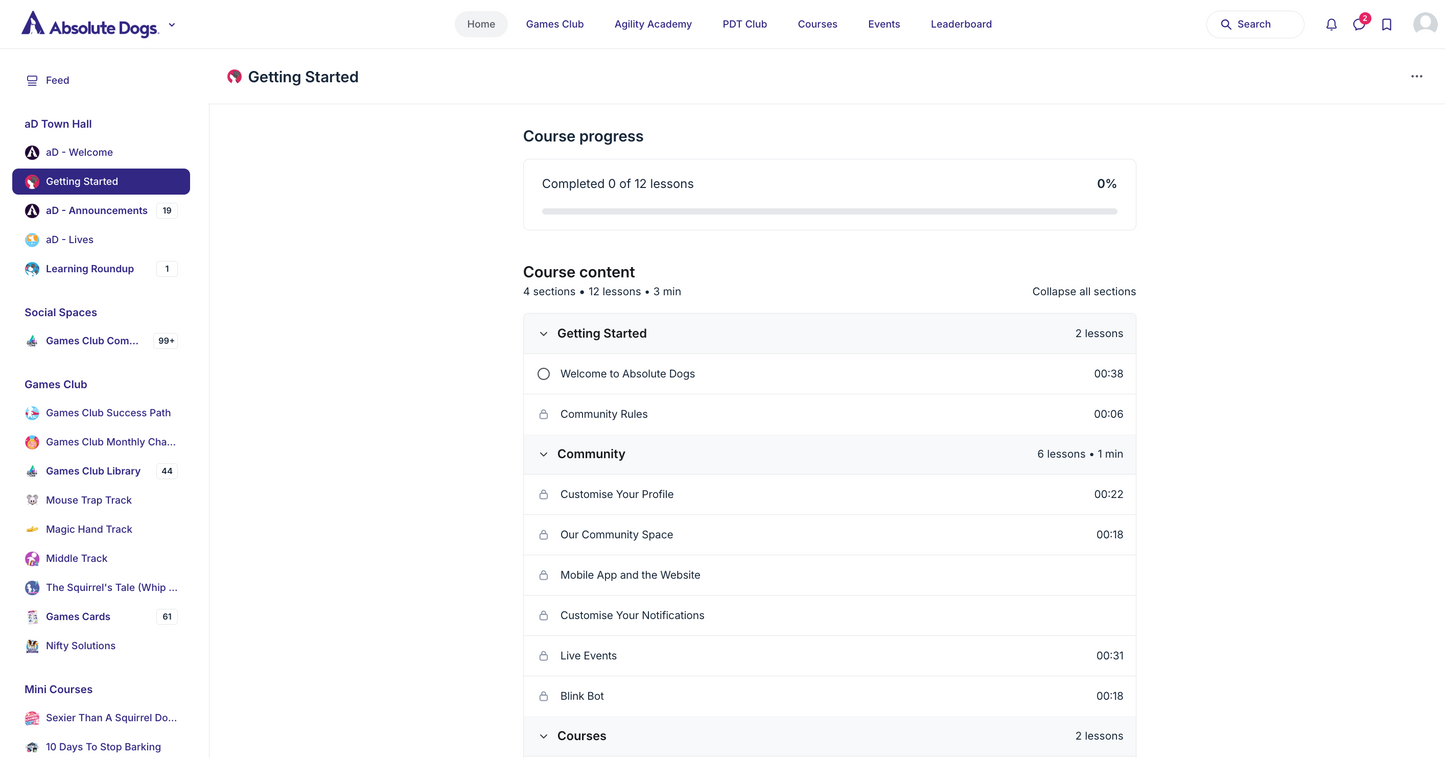
Task: Mark Welcome to Absolute Dogs lesson complete
Action: (x=544, y=374)
